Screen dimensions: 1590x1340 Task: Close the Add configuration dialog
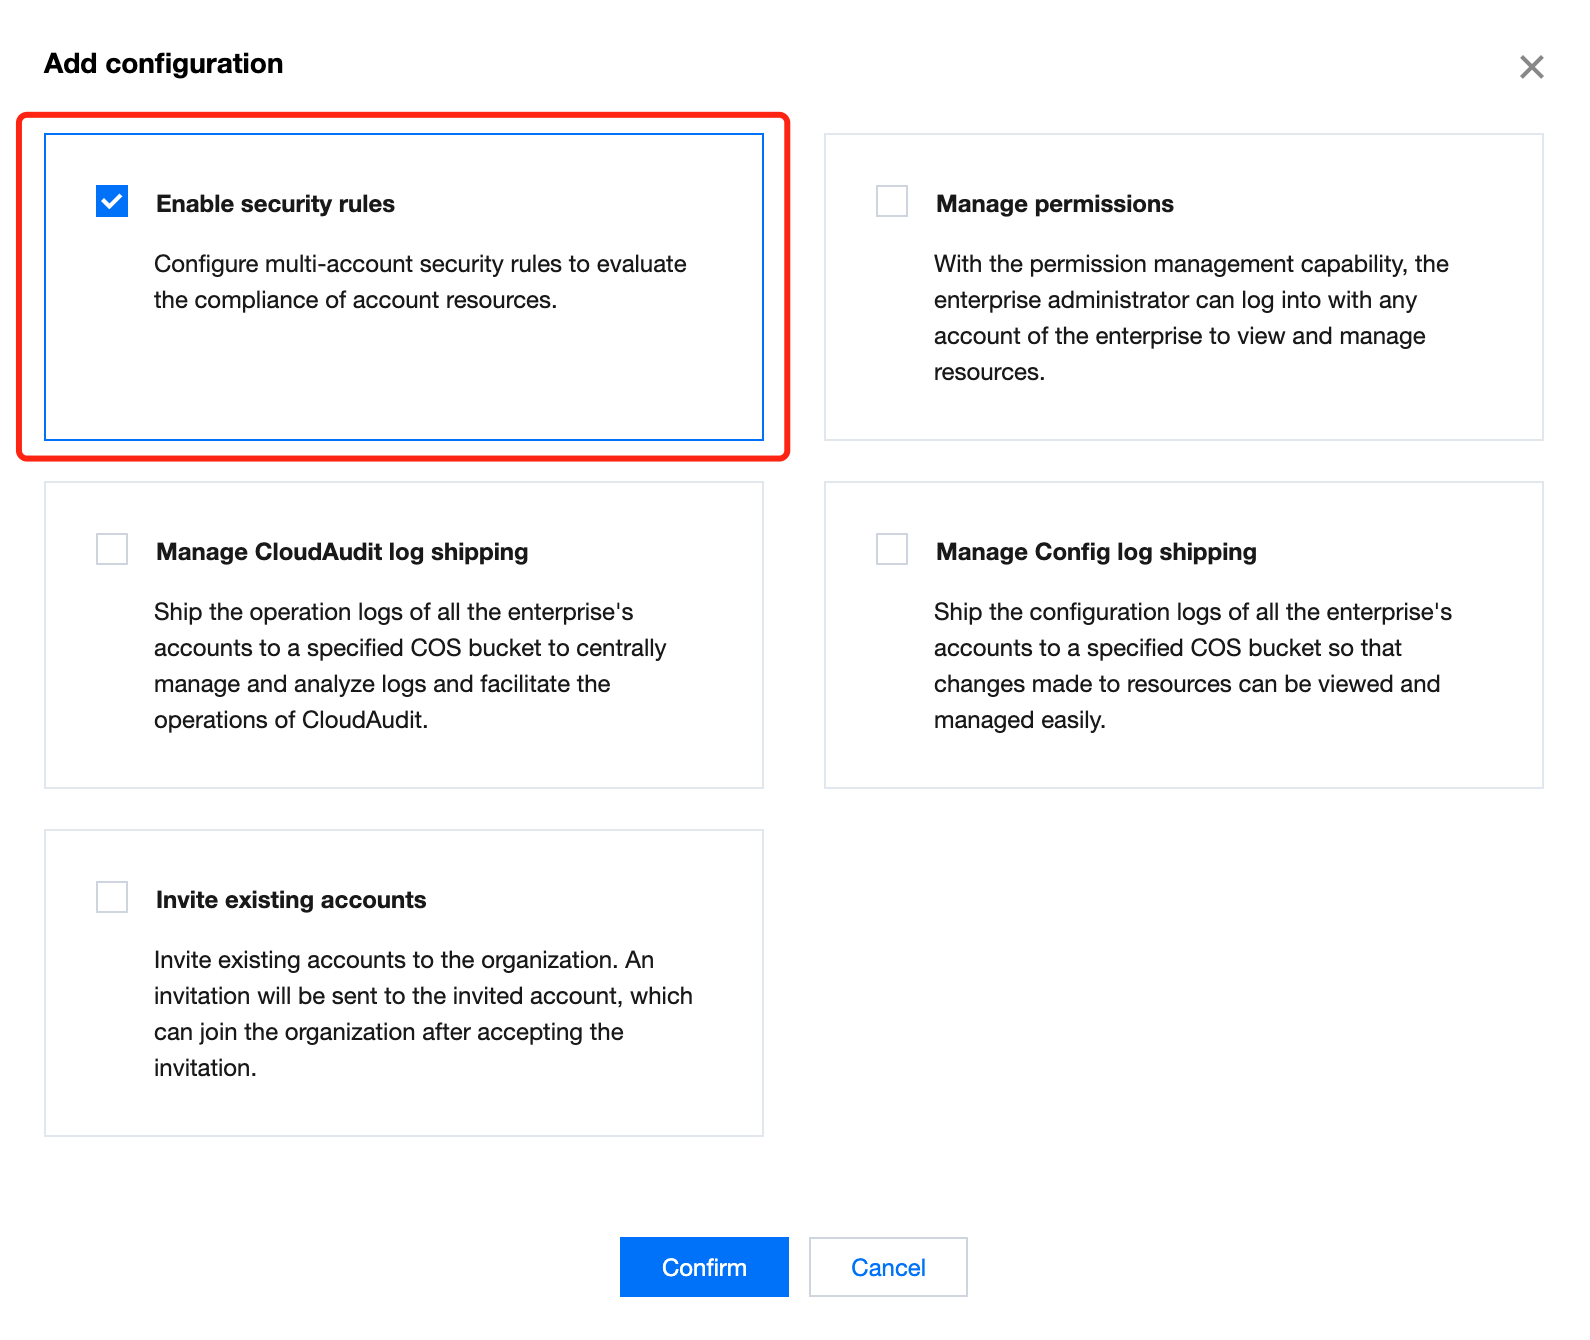click(1531, 67)
